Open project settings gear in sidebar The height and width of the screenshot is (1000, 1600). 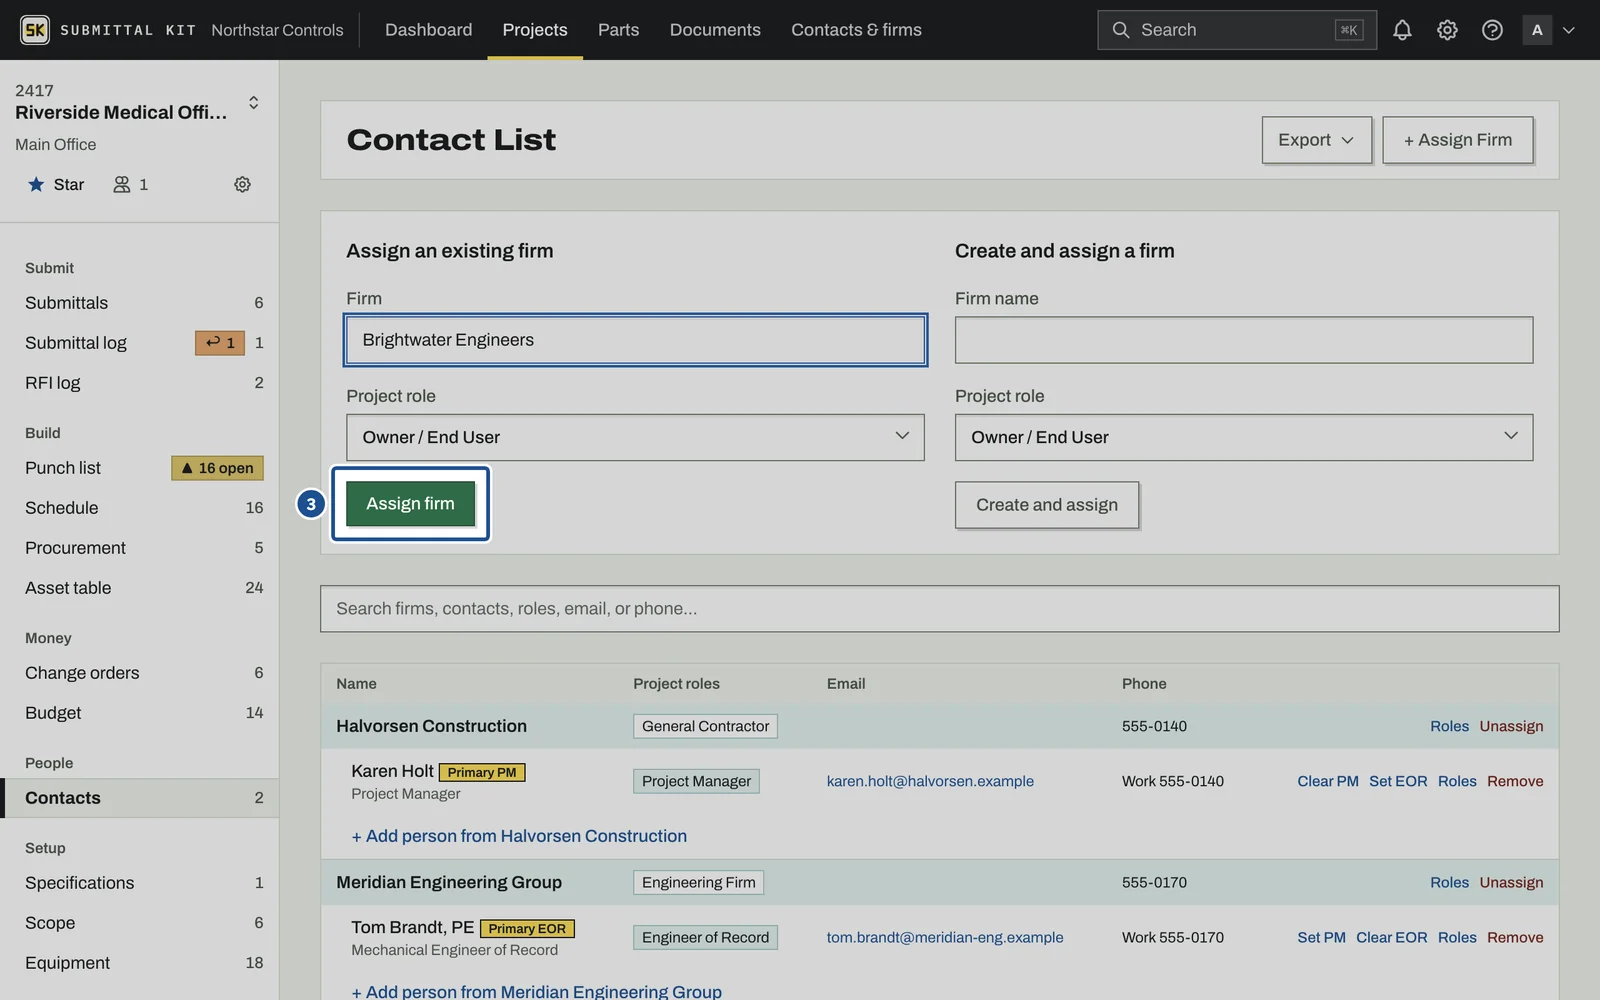point(242,184)
